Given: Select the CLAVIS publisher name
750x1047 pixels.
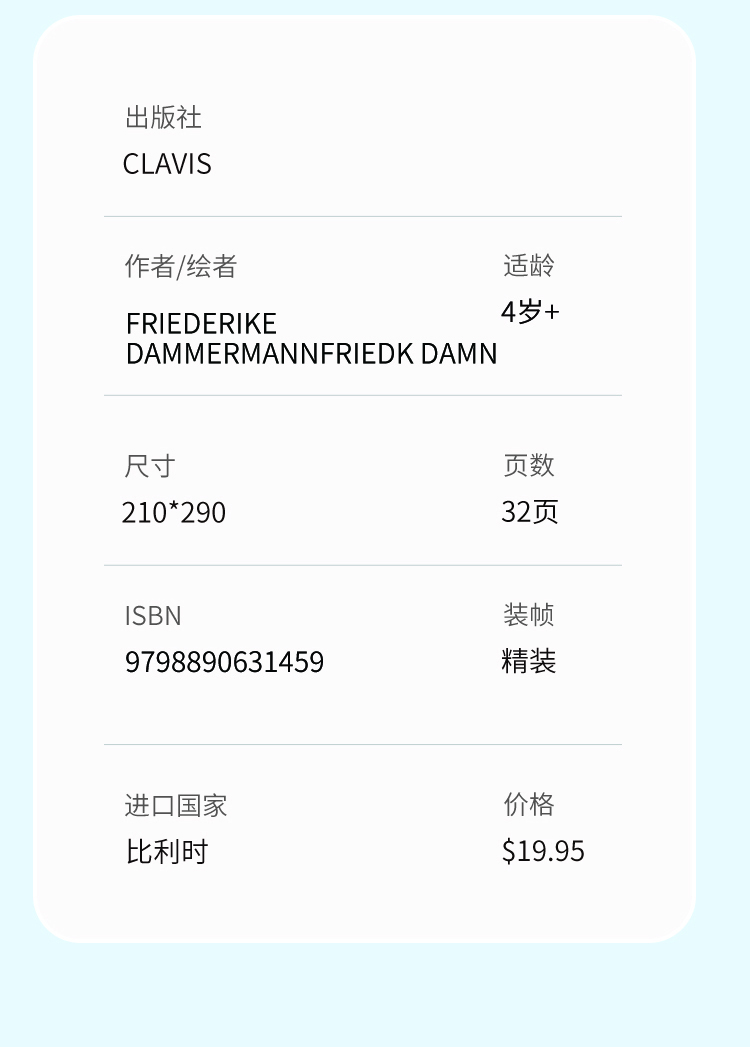Looking at the screenshot, I should click(x=167, y=163).
